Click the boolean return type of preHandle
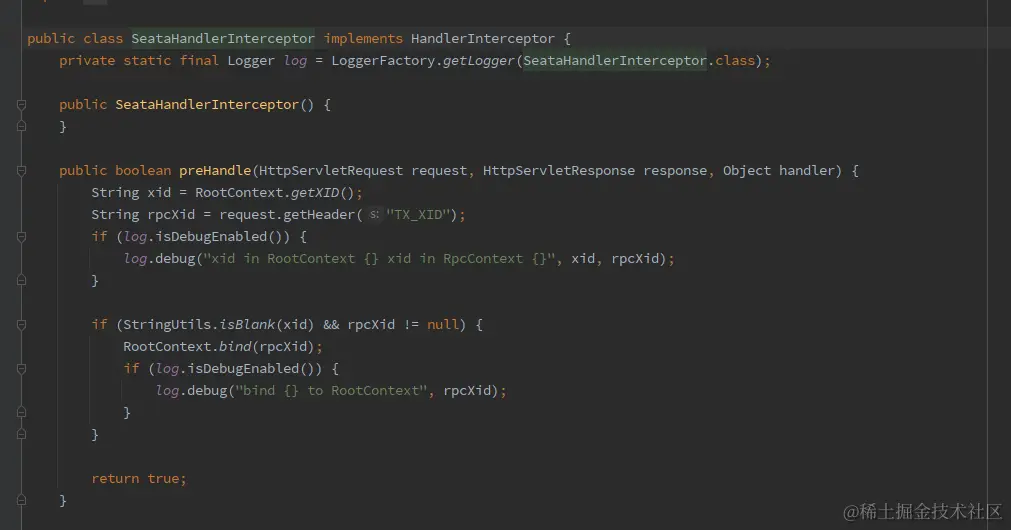The height and width of the screenshot is (530, 1011). coord(143,171)
